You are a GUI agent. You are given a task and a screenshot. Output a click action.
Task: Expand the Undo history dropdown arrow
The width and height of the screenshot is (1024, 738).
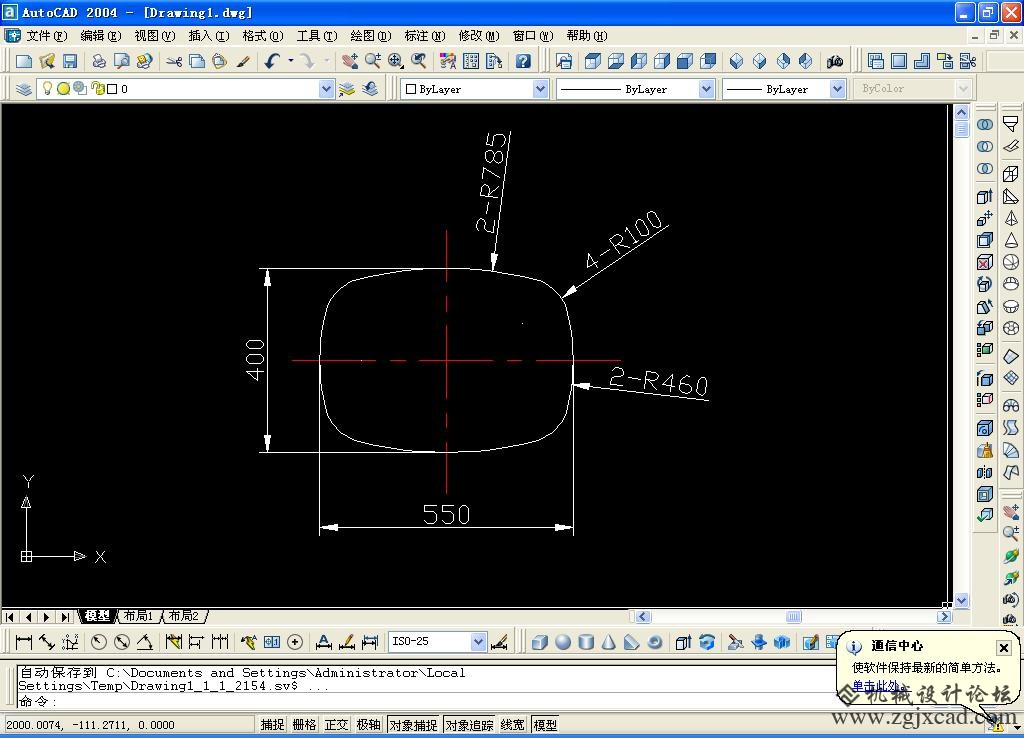click(x=291, y=61)
